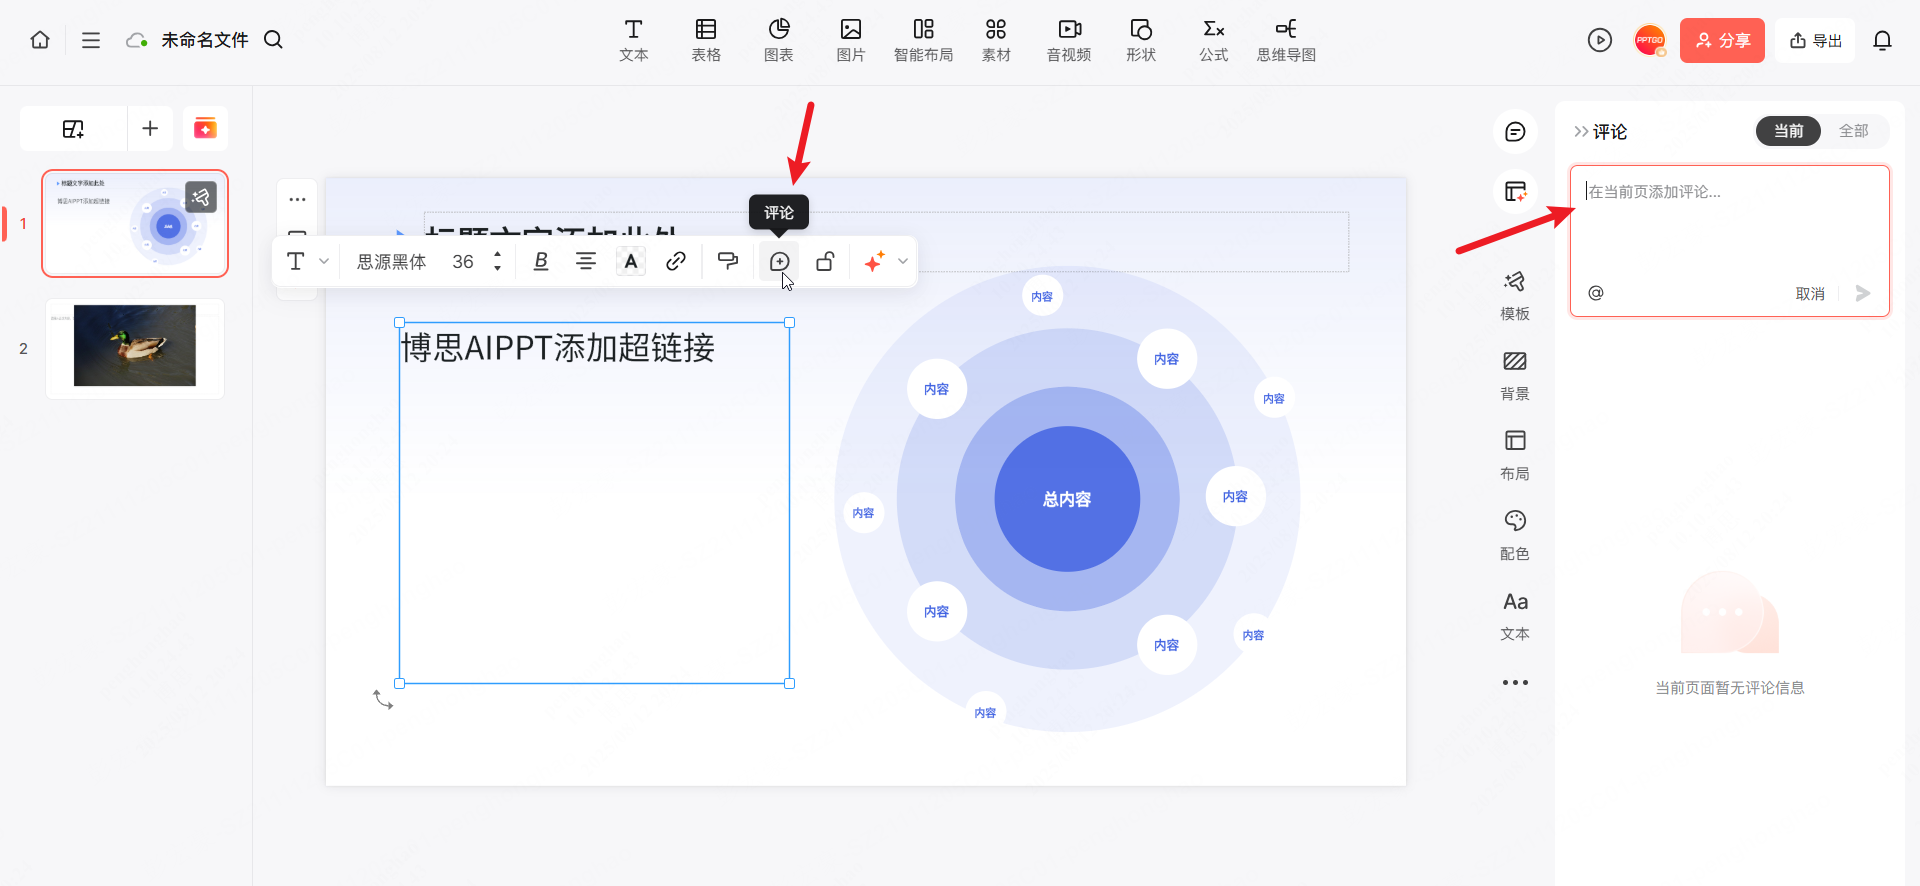Adjust font size with stepper arrows
Screen dimensions: 1920x886
coord(497,261)
